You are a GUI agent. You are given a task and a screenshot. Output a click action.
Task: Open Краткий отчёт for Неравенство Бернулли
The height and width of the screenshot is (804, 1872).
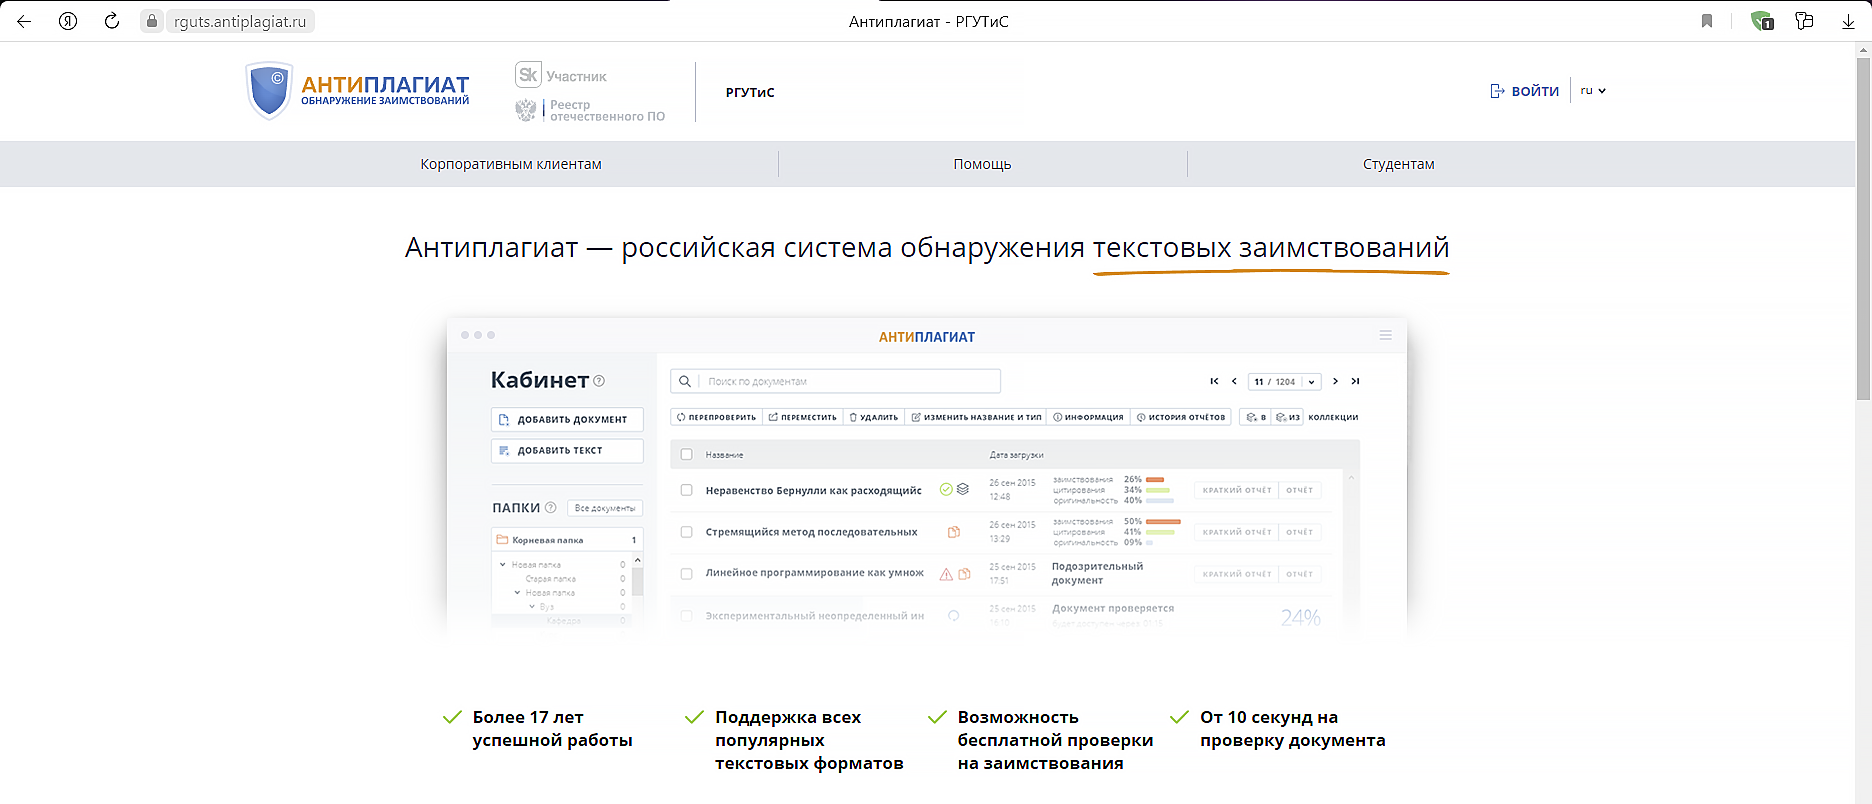click(1237, 490)
